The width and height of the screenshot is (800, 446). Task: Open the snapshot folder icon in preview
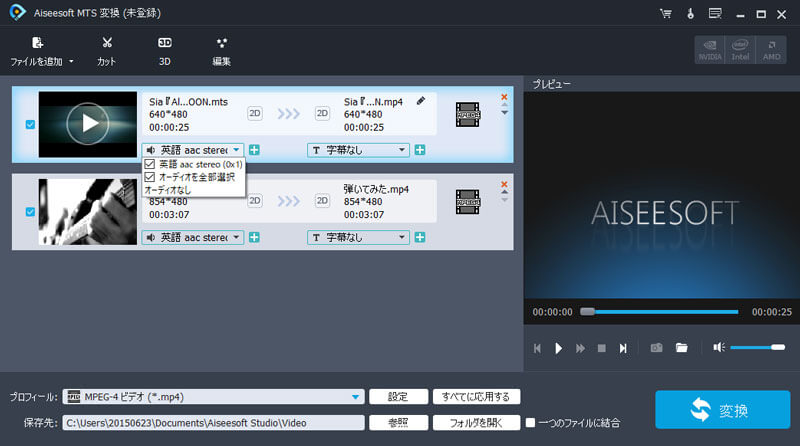click(x=681, y=348)
